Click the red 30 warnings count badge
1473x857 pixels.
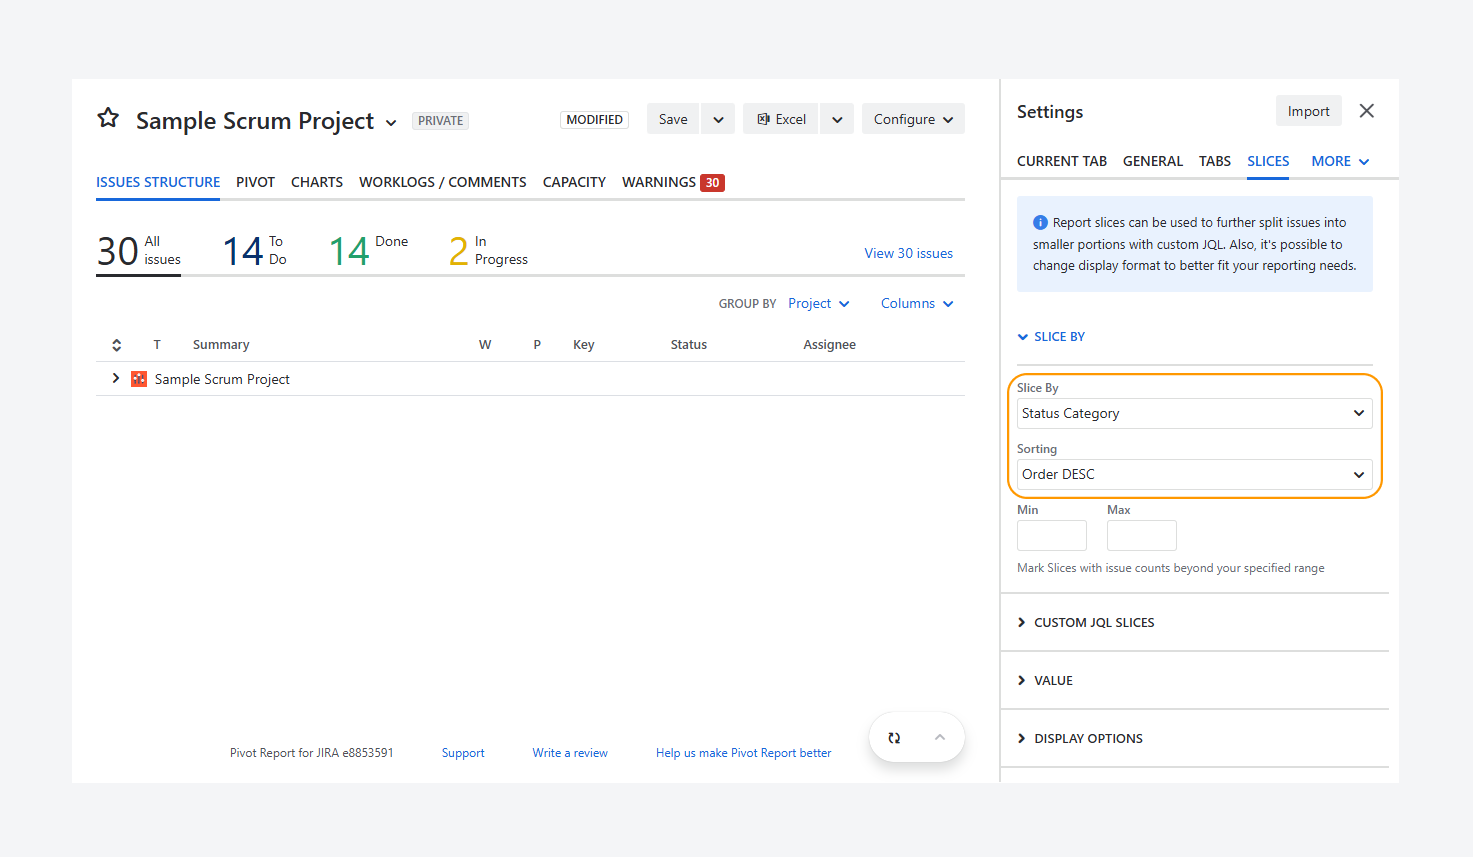[712, 183]
